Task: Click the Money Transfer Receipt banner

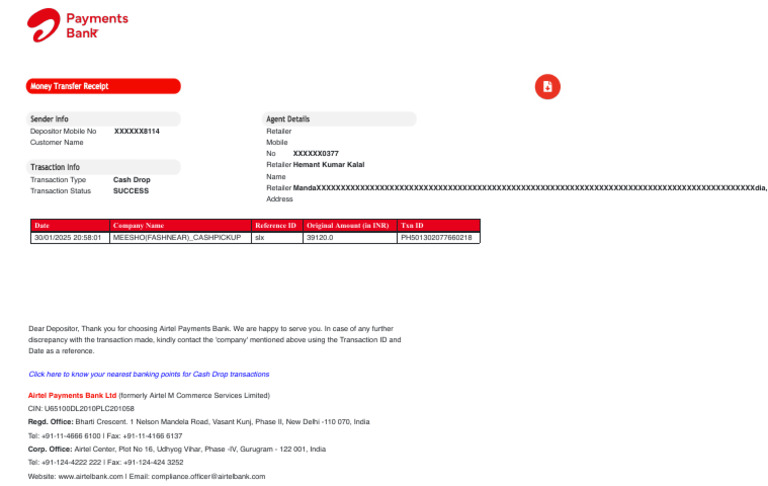Action: [x=103, y=86]
